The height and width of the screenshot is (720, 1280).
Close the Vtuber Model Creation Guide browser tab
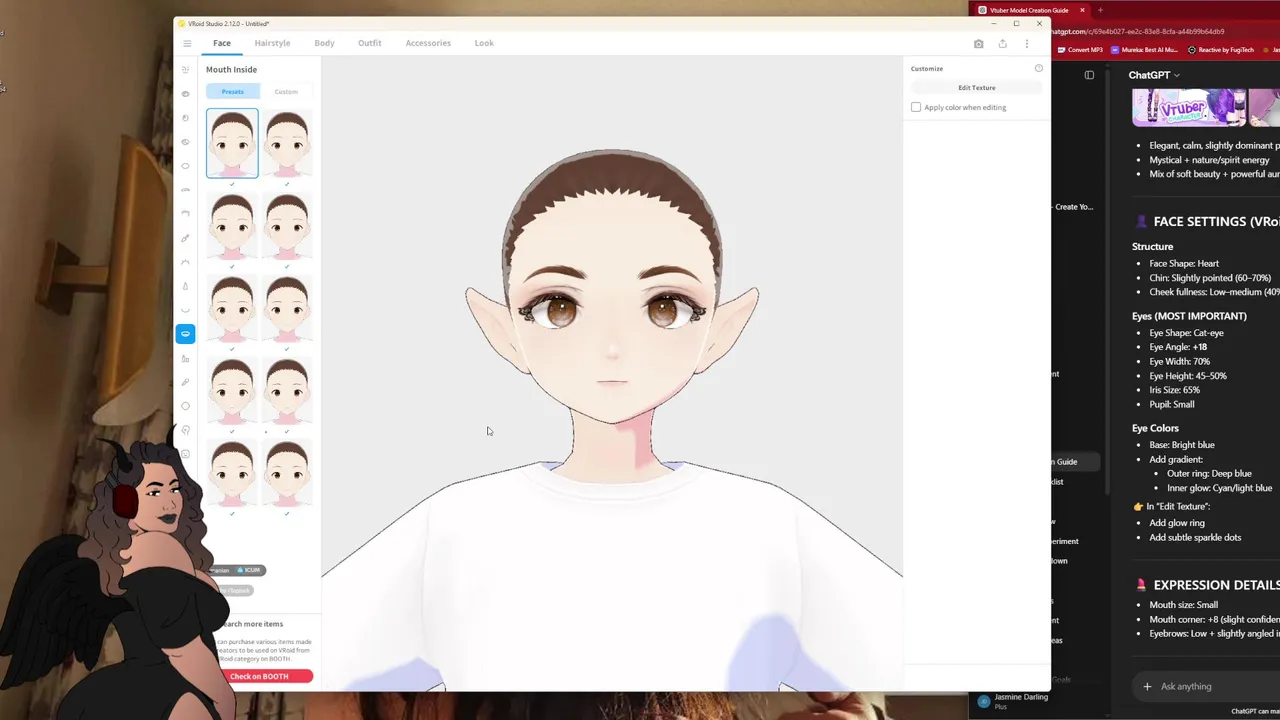1082,10
